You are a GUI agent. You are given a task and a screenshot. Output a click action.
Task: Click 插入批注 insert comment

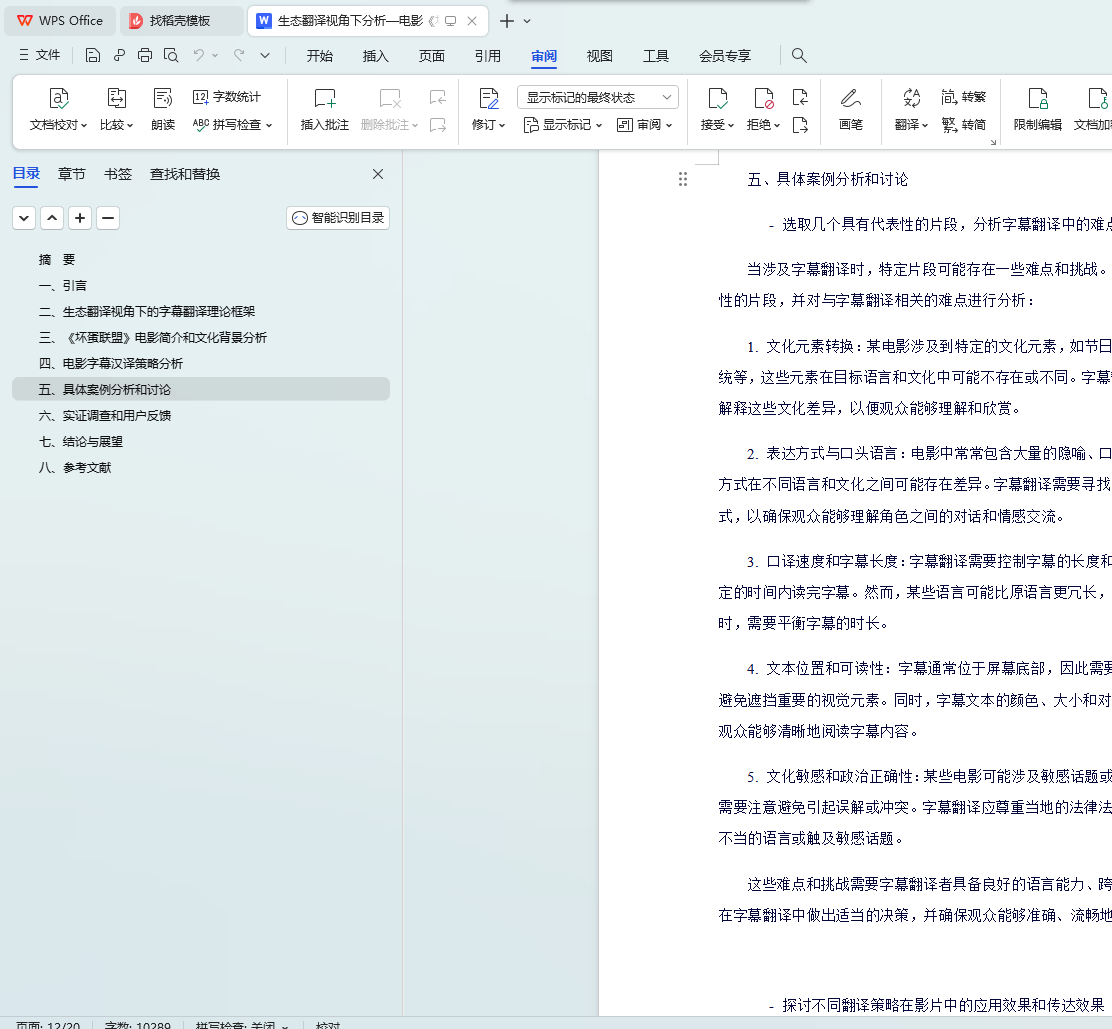[324, 110]
